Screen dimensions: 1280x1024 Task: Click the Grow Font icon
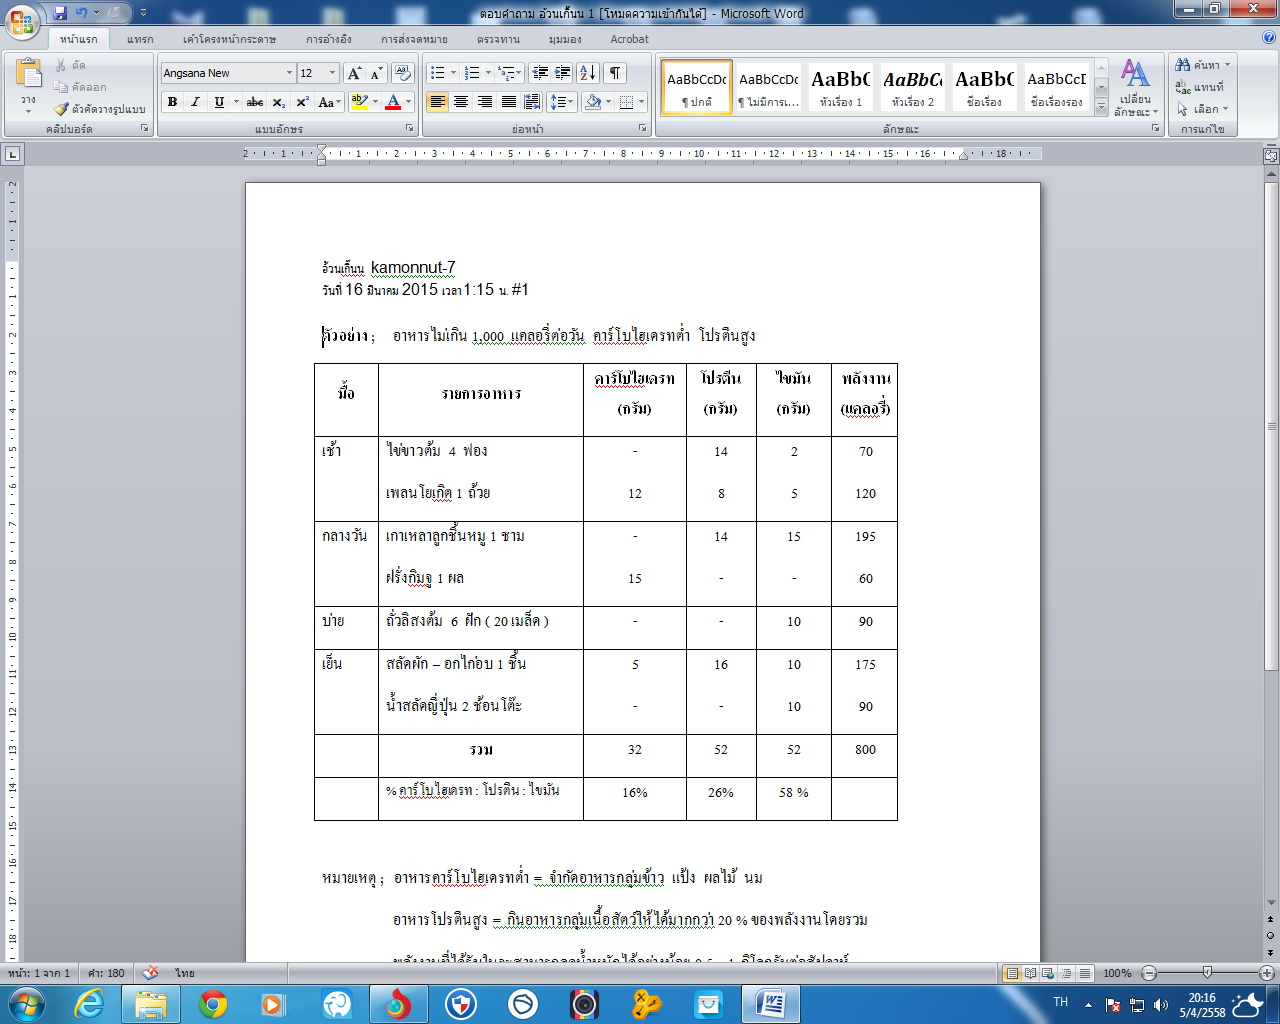354,73
